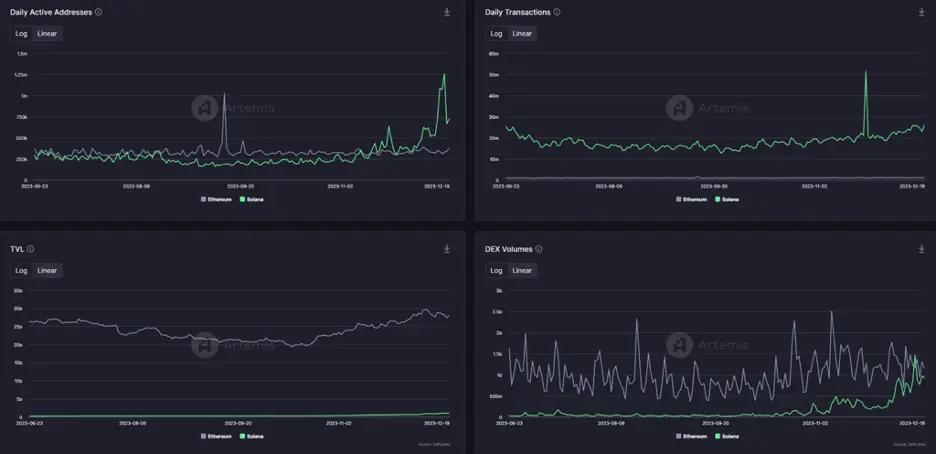Select Linear scale on TVL chart
This screenshot has height=454, width=936.
[47, 270]
